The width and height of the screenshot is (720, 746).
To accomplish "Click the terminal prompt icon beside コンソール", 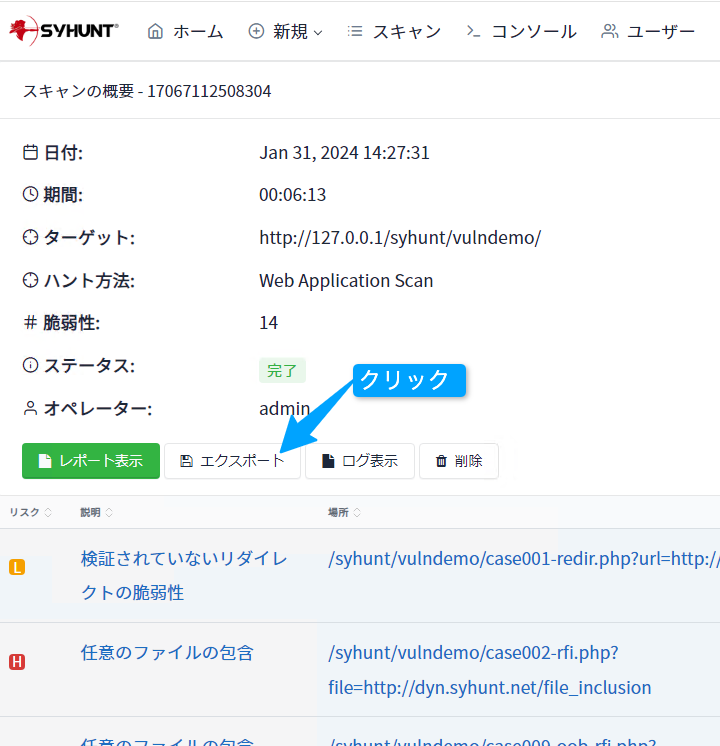I will pos(473,32).
